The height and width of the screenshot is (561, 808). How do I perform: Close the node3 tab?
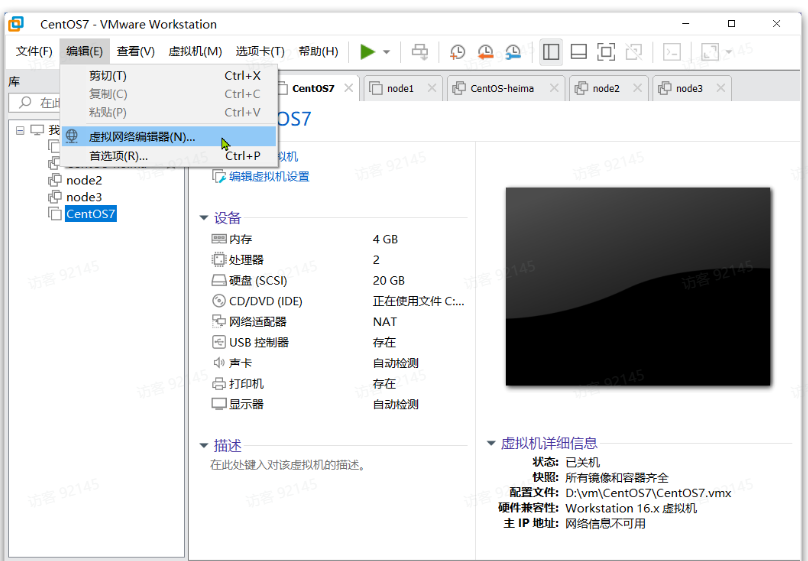[721, 88]
